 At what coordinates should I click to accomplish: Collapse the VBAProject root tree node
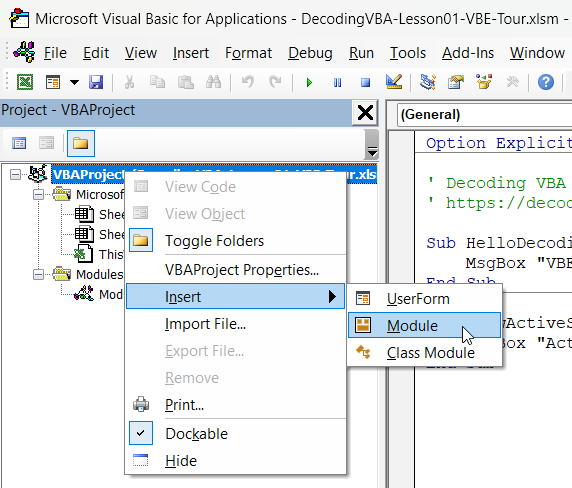[15, 174]
